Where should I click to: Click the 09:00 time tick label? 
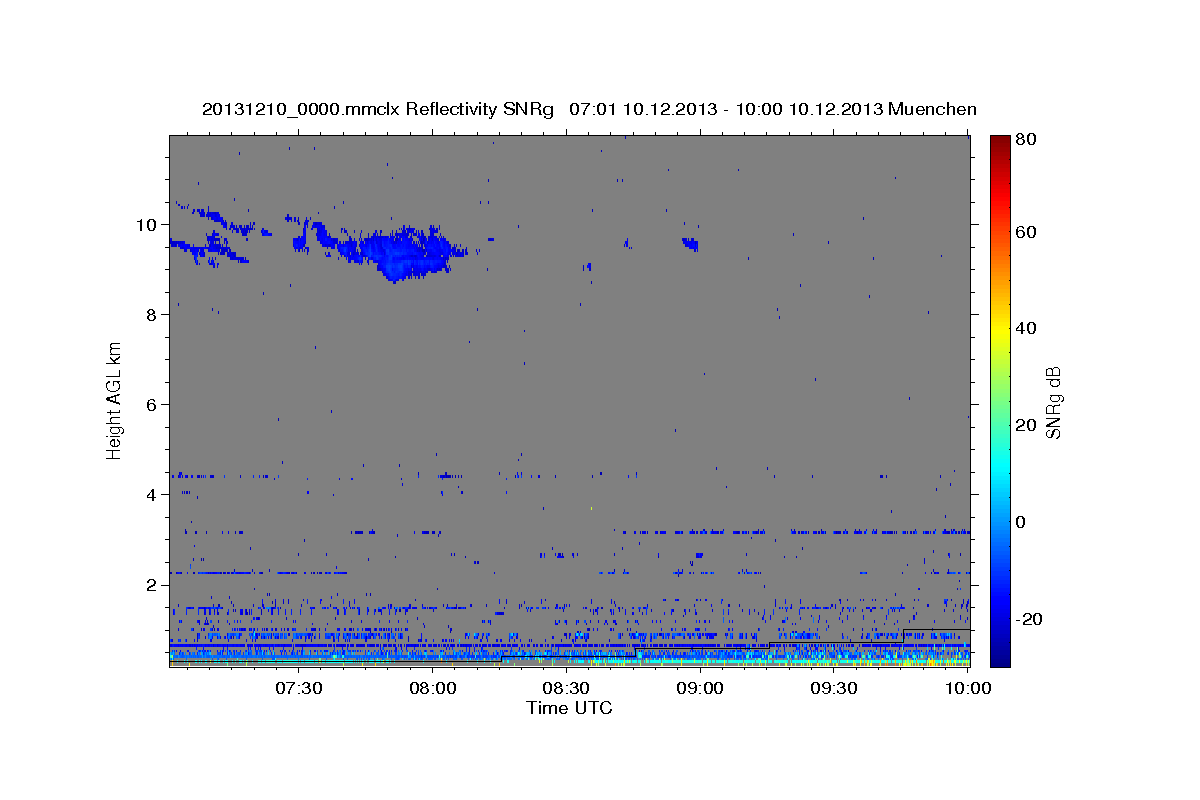pyautogui.click(x=700, y=688)
